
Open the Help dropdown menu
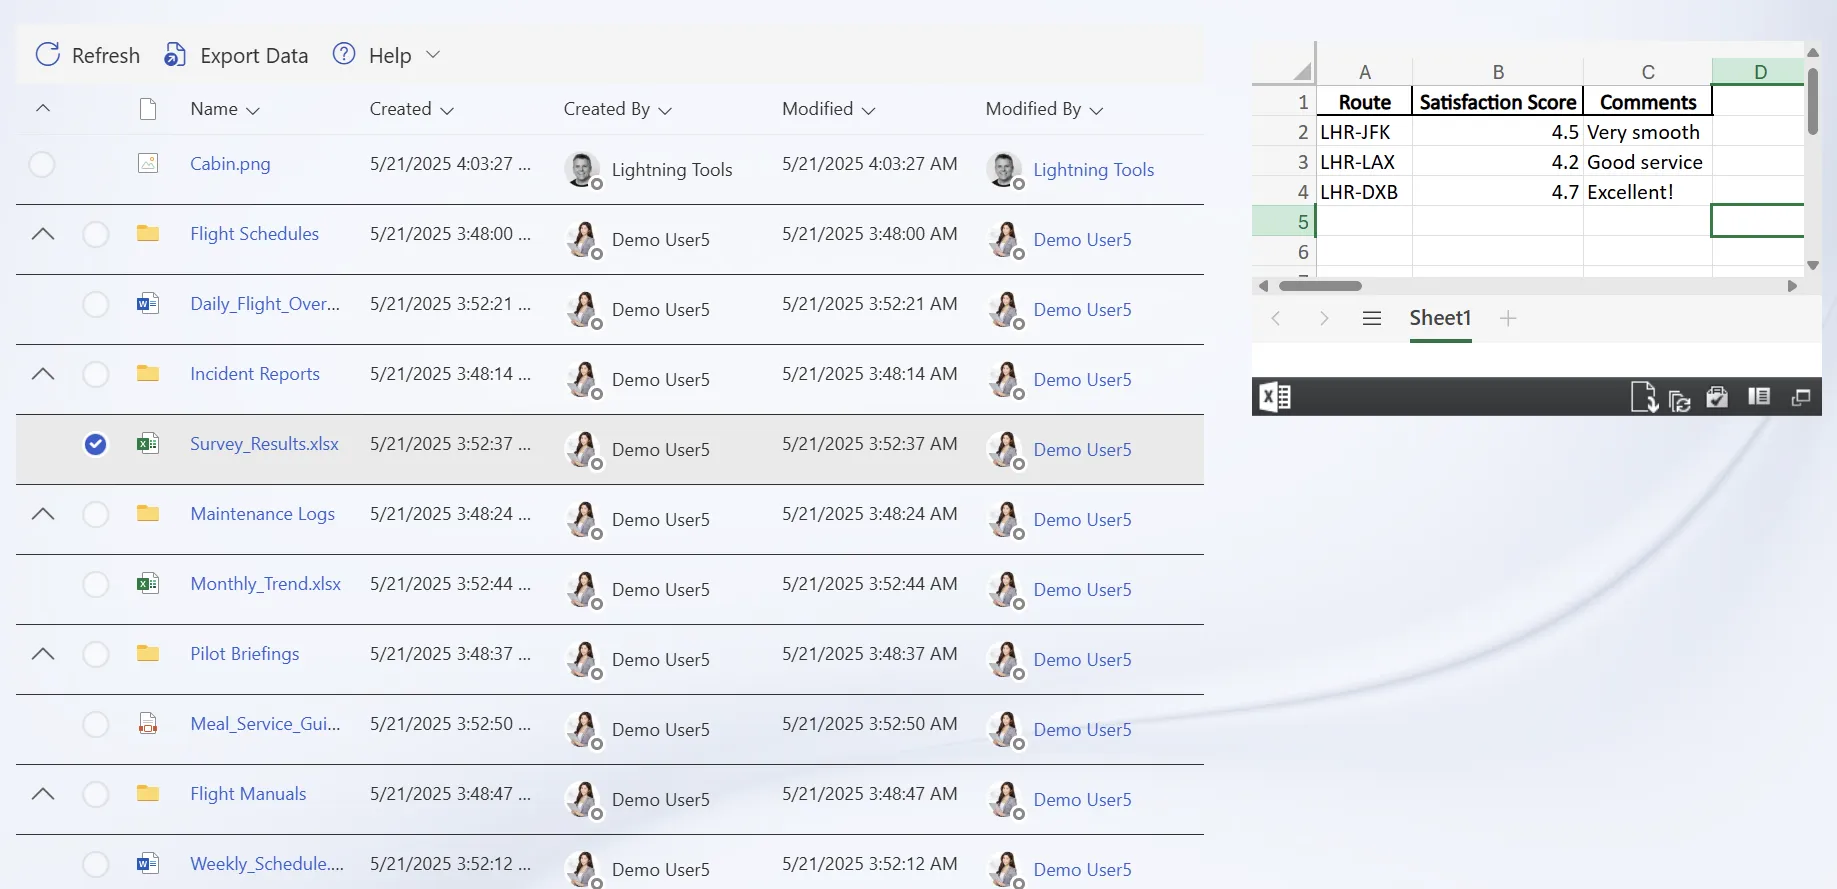(433, 55)
